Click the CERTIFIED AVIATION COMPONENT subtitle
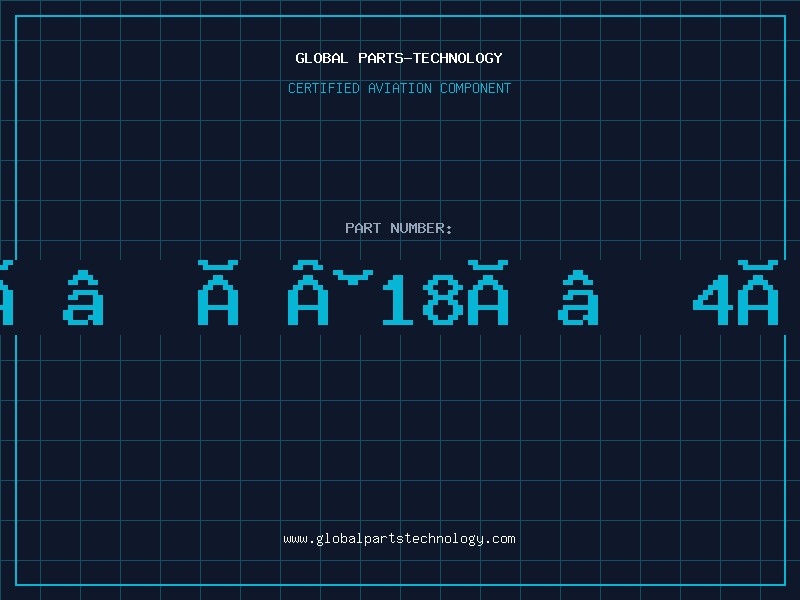The height and width of the screenshot is (600, 800). coord(399,88)
